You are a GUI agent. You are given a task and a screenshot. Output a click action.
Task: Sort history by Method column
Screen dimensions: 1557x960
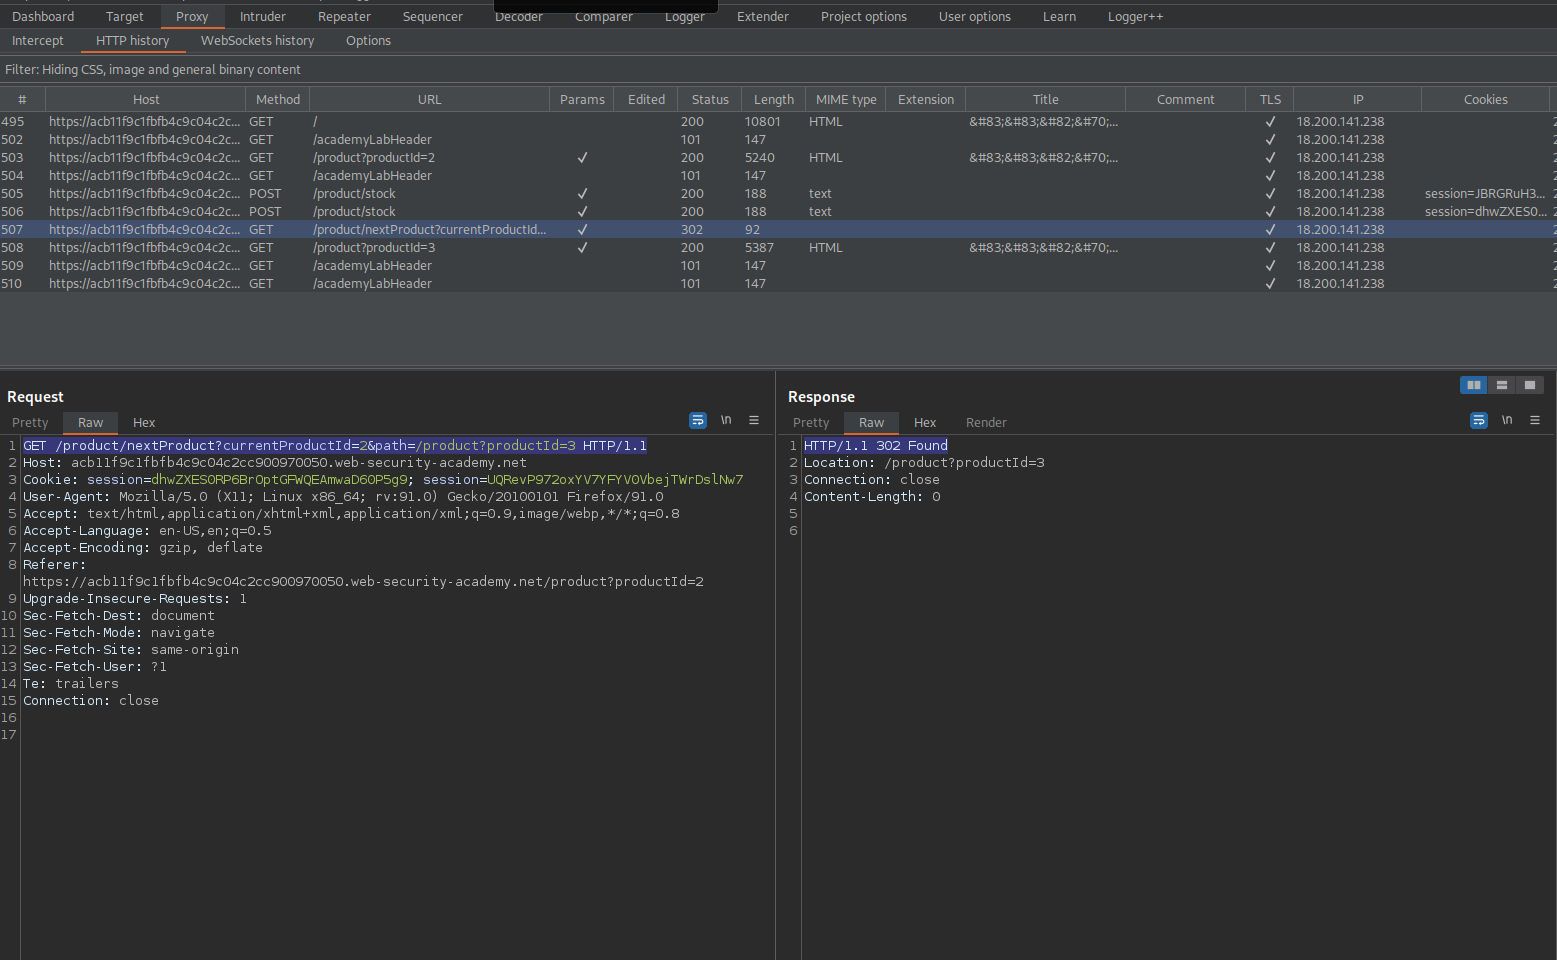[x=278, y=100]
